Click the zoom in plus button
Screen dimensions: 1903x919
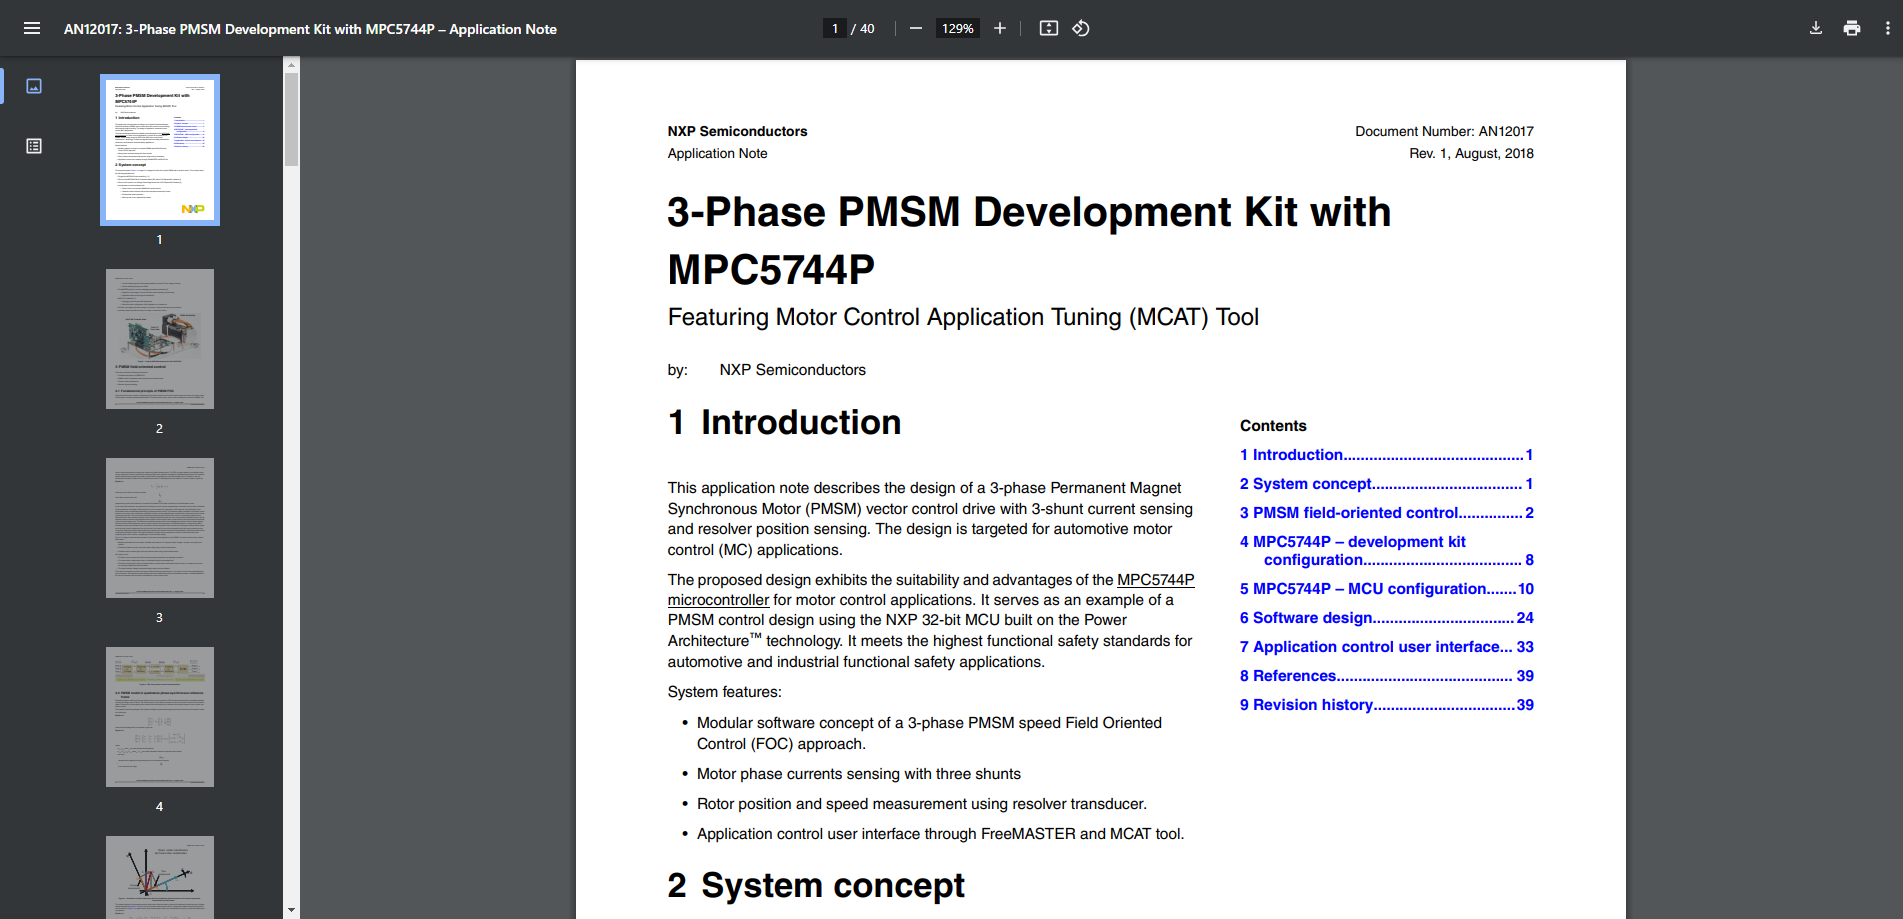(999, 28)
